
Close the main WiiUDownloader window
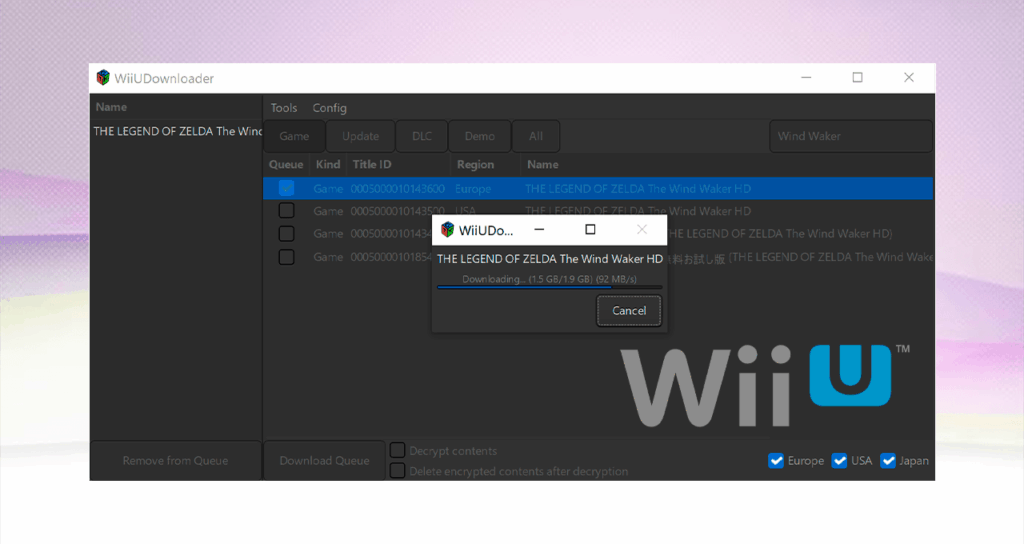[x=909, y=78]
